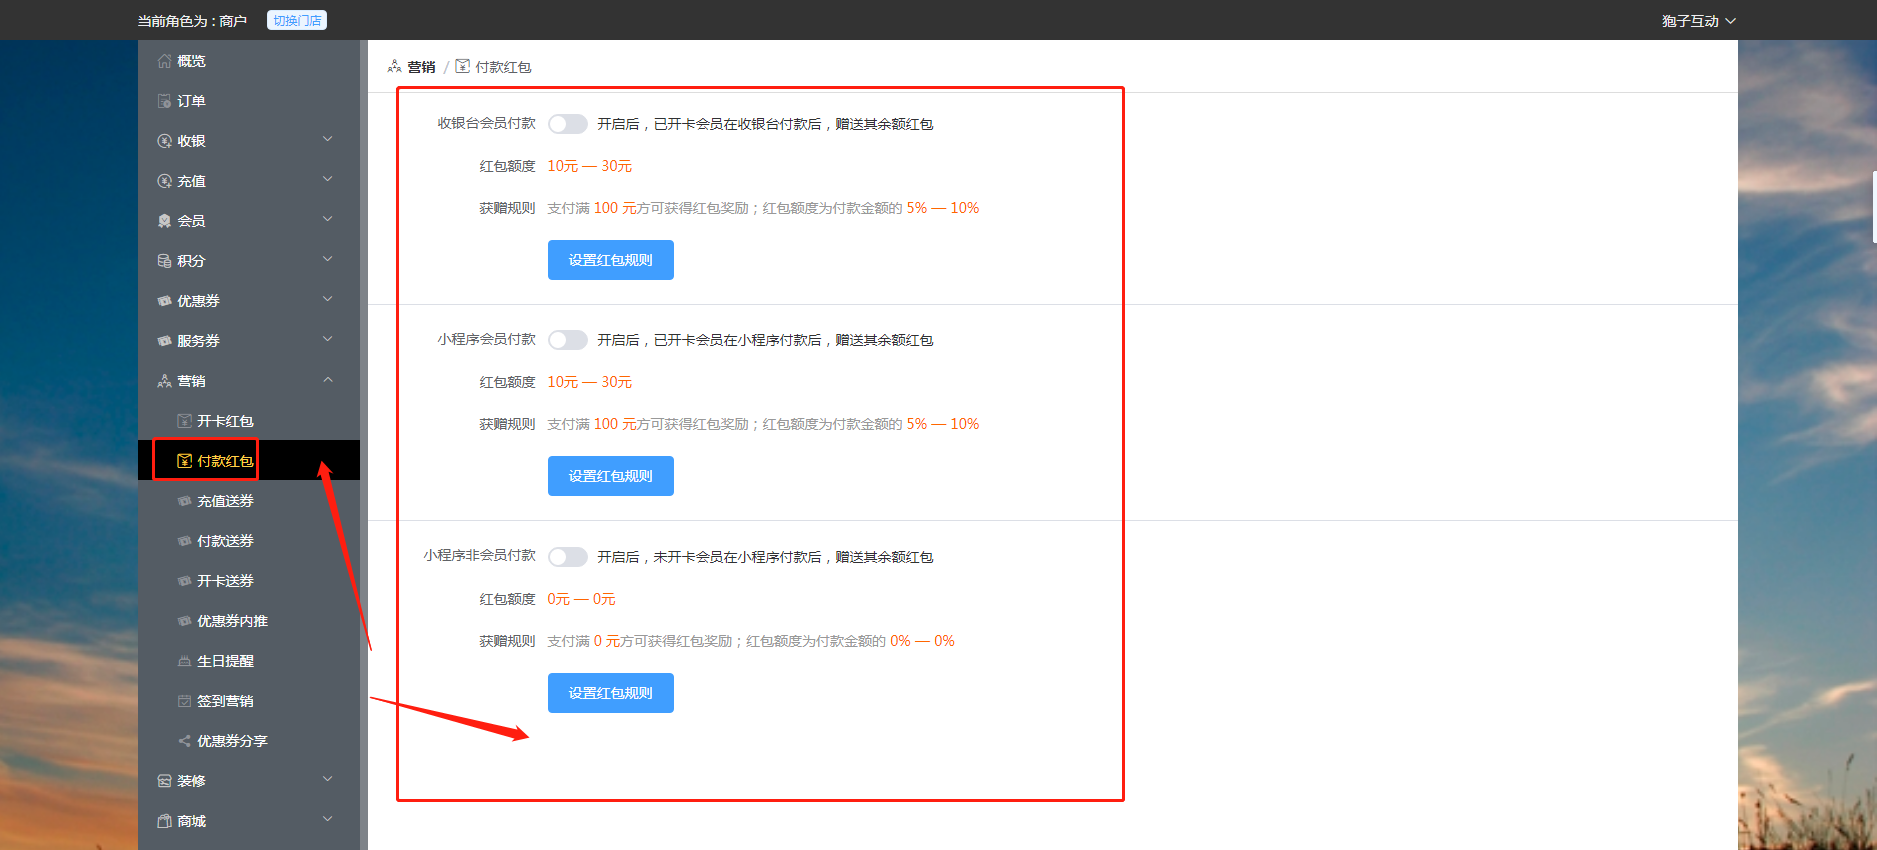Click the 当前角色为：商户 label

[x=192, y=21]
